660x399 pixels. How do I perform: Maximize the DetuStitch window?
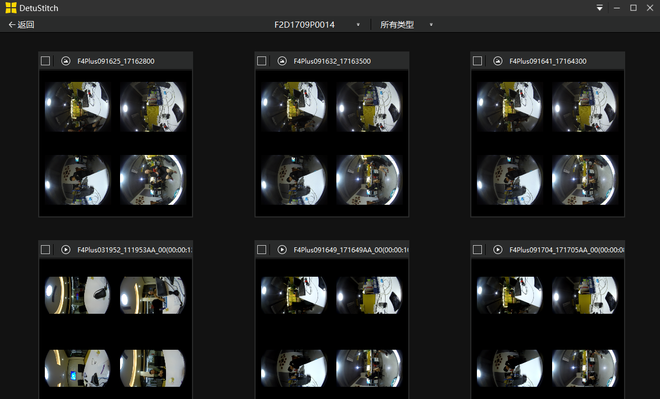point(633,8)
